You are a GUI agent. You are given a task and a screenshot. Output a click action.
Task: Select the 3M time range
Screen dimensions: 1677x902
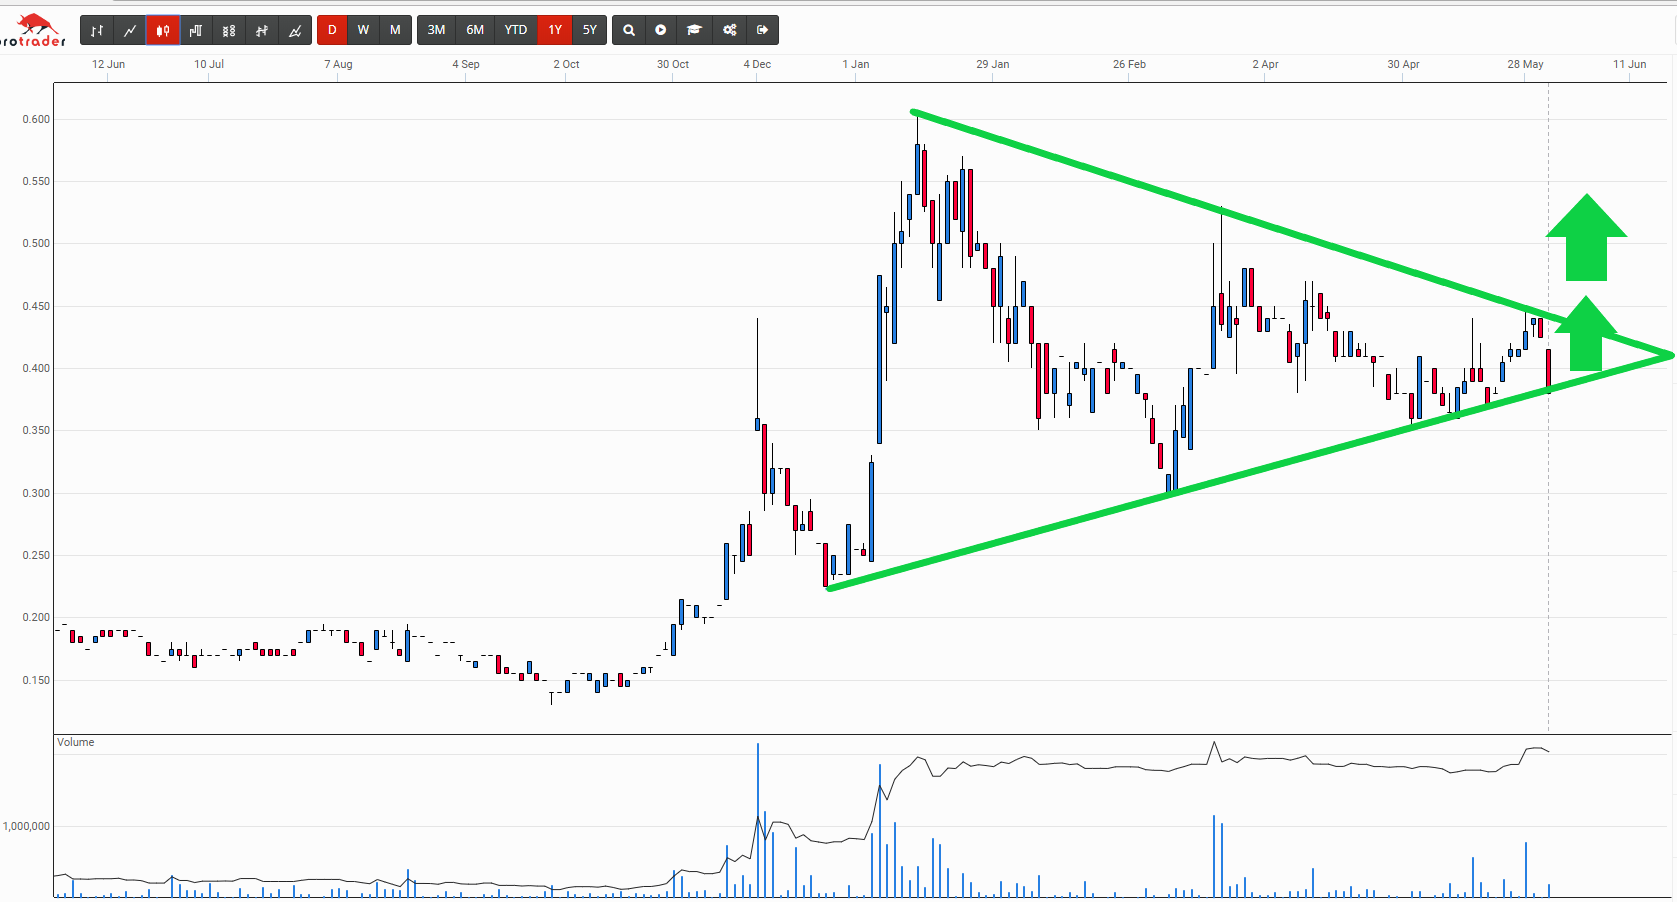[x=437, y=30]
